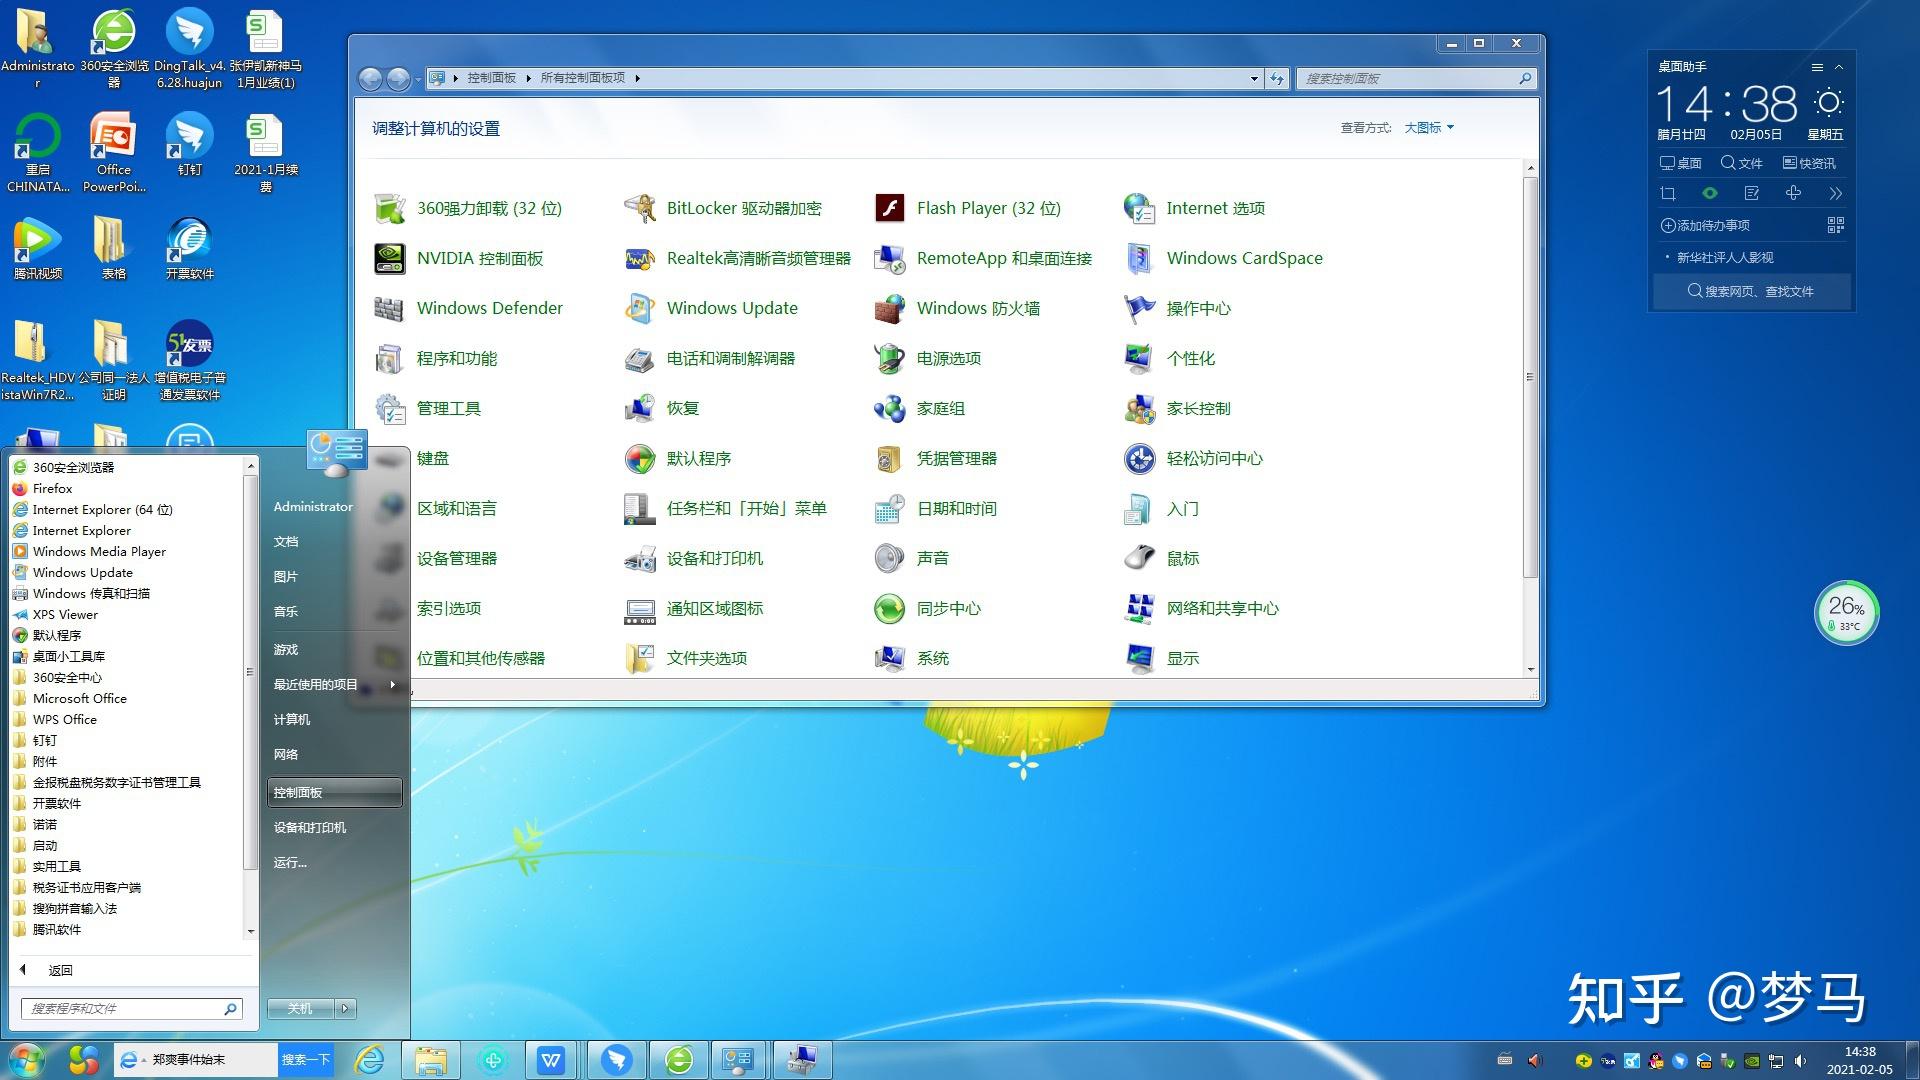Expand the 最近使用的项目 submenu arrow
The height and width of the screenshot is (1080, 1920).
coord(393,684)
